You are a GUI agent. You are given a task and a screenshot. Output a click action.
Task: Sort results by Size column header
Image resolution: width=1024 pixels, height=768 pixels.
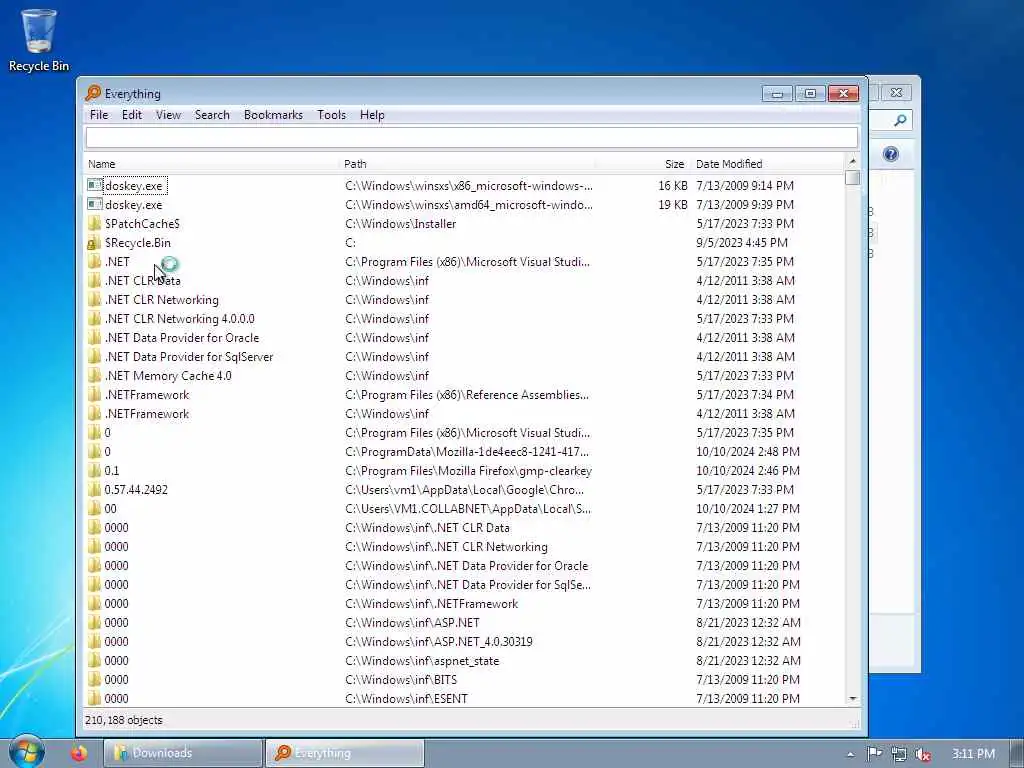pos(643,164)
